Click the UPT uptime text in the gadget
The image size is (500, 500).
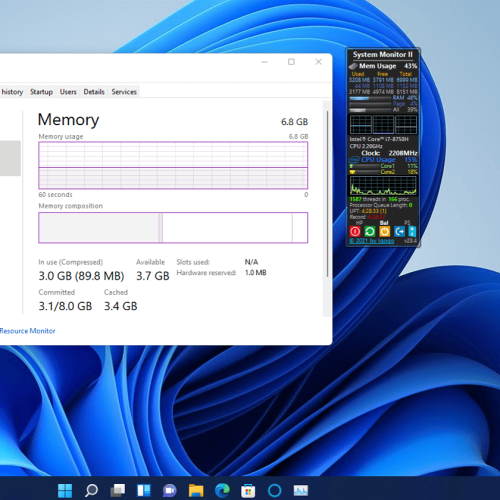[x=368, y=211]
